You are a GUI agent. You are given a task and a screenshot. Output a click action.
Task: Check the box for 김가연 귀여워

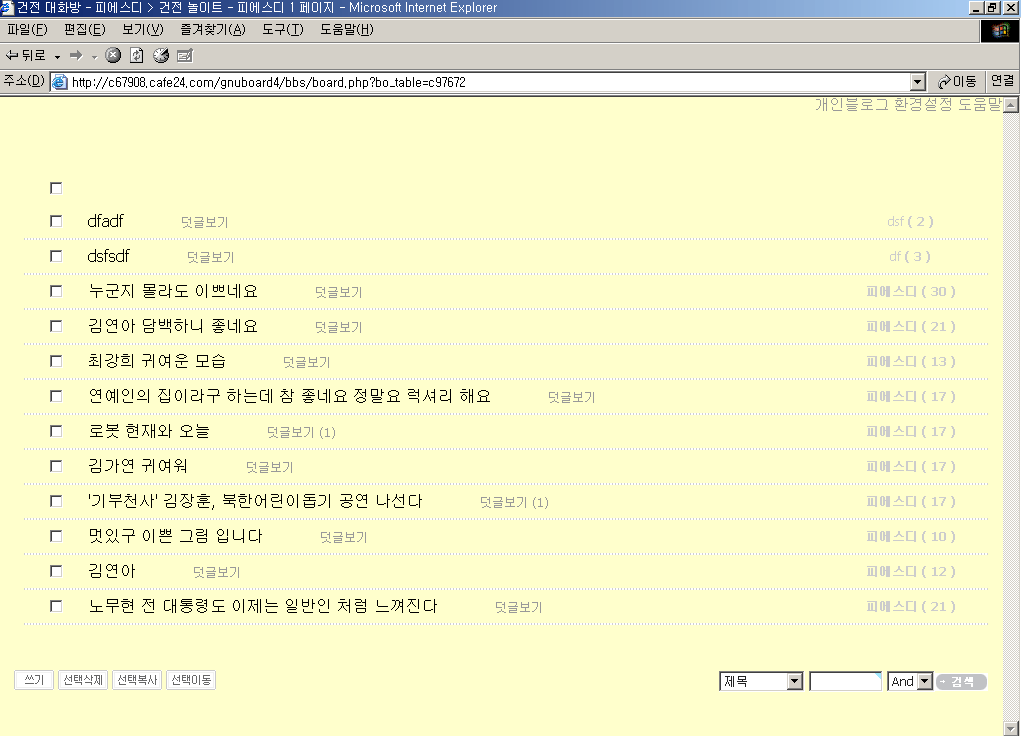[56, 466]
